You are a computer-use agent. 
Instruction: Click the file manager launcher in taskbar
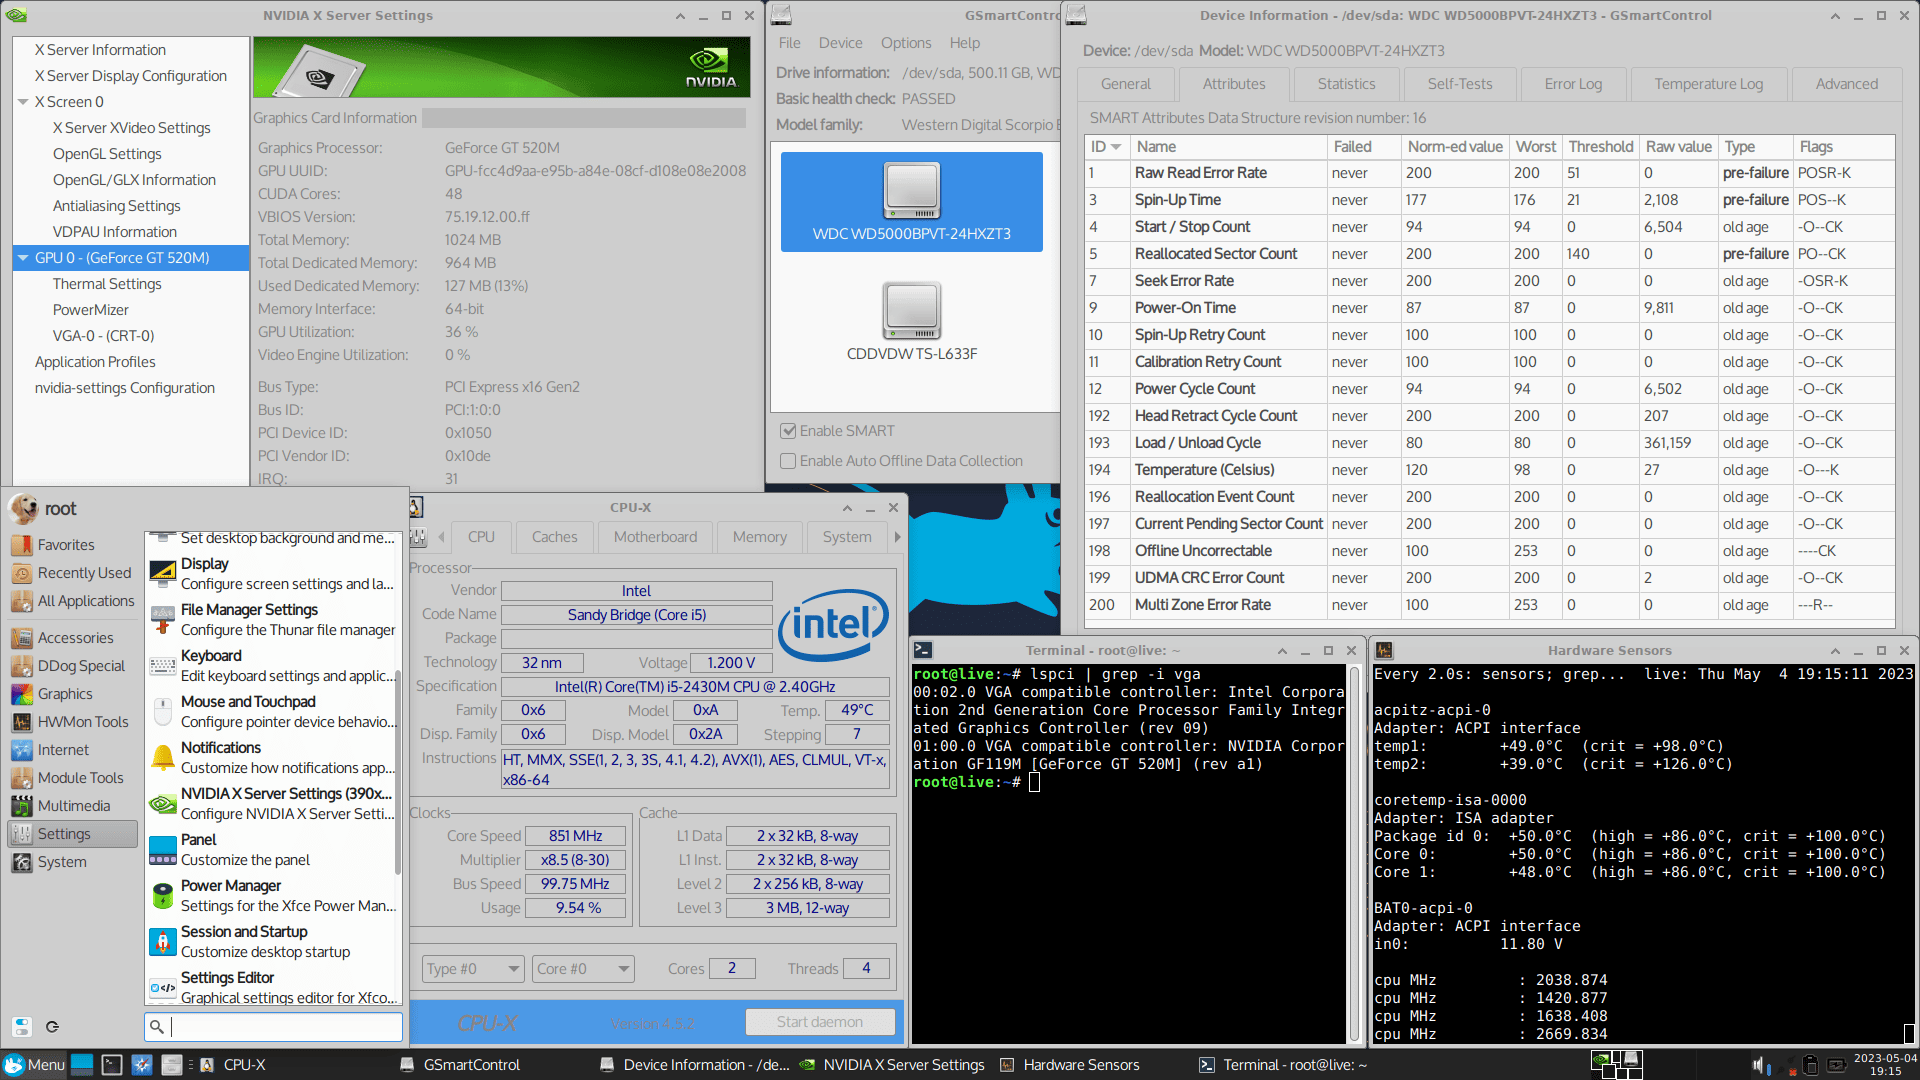[172, 1065]
